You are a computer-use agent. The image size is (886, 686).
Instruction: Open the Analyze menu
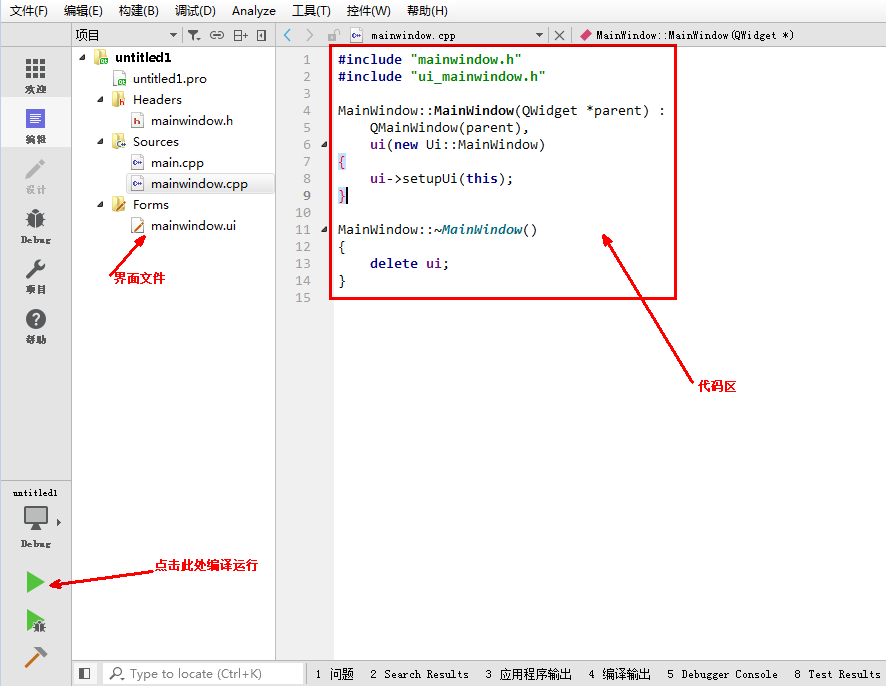point(254,11)
